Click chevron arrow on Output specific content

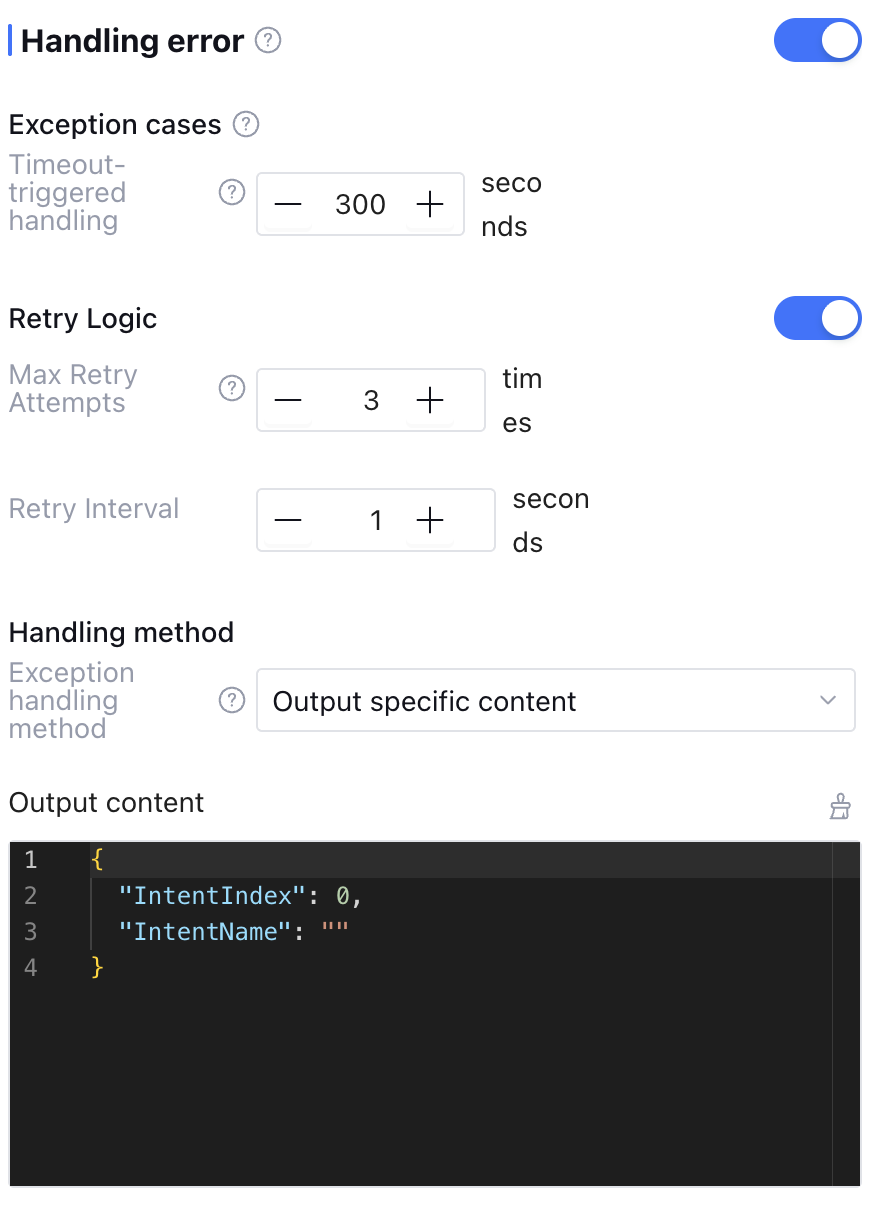click(x=828, y=700)
